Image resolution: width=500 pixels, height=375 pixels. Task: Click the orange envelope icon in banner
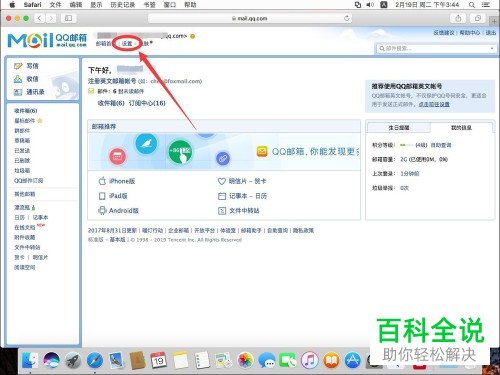tap(262, 152)
